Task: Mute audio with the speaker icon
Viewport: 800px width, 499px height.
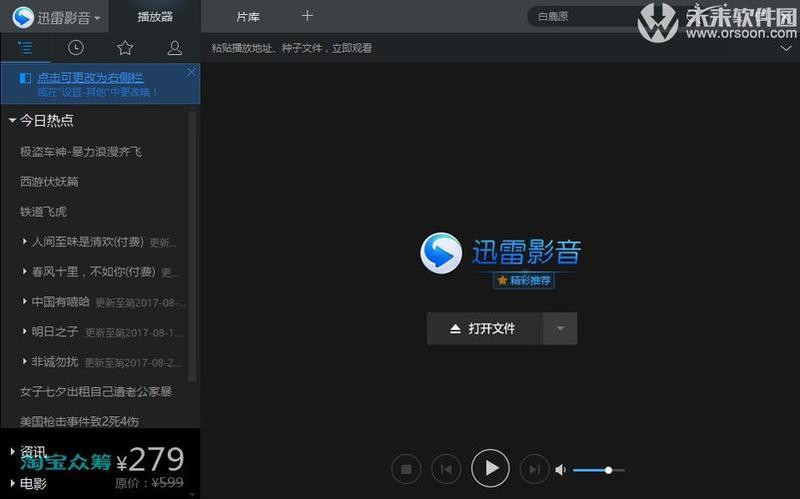Action: coord(561,469)
